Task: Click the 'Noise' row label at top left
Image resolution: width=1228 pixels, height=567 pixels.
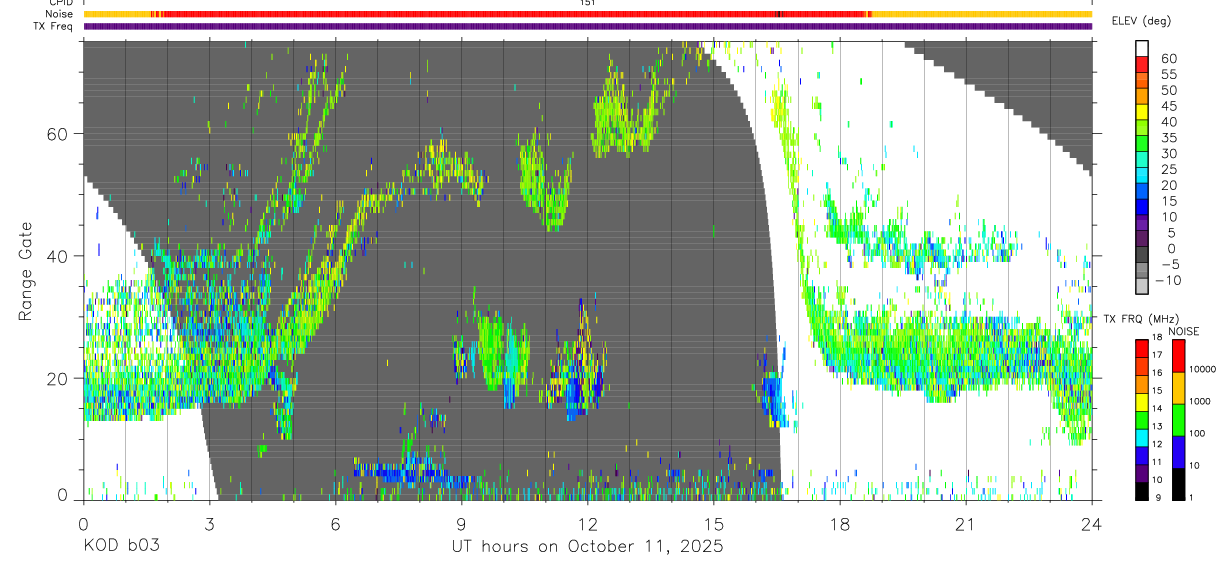Action: pos(60,14)
